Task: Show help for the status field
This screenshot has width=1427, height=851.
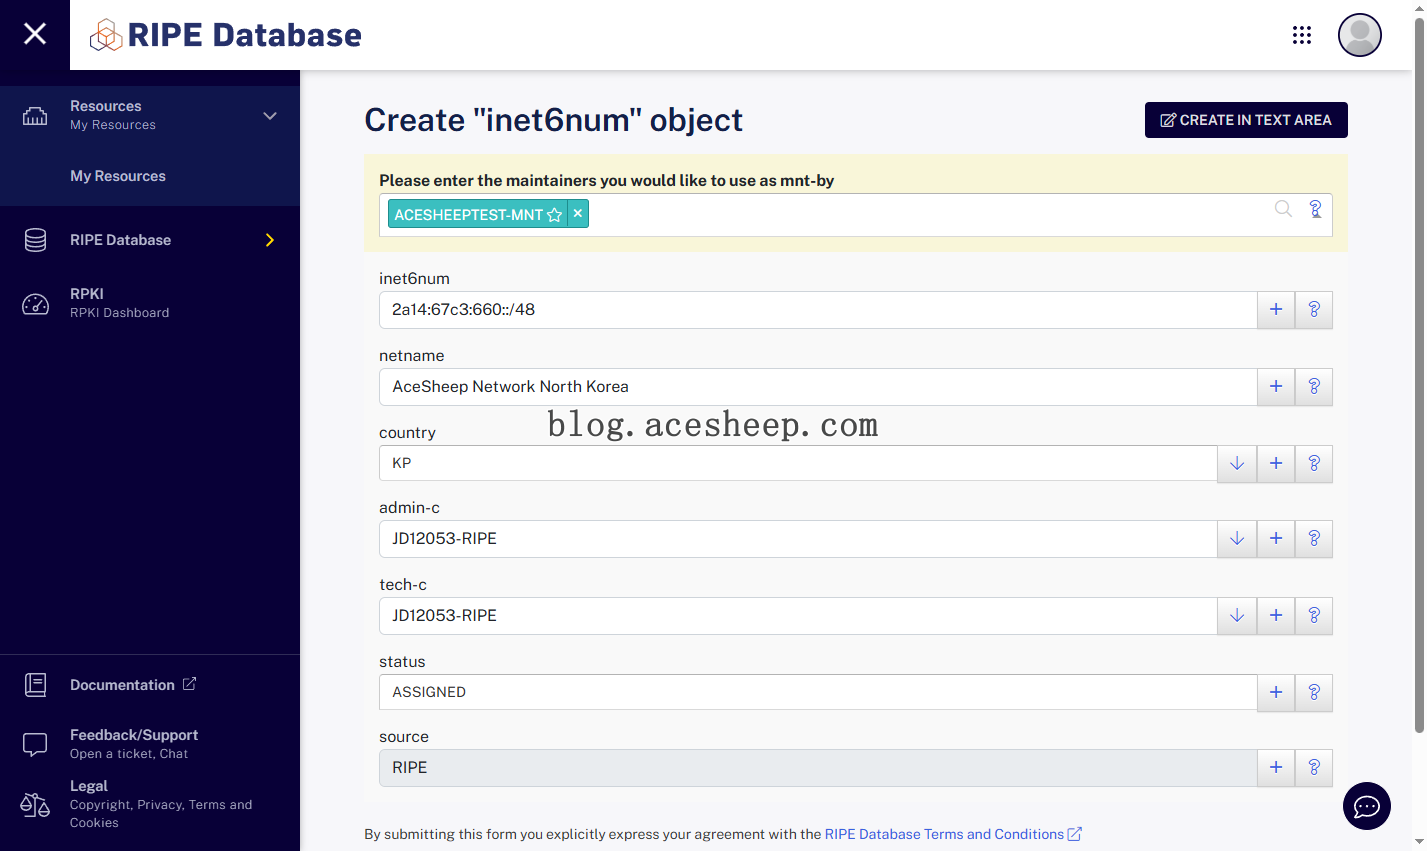Action: pos(1314,692)
